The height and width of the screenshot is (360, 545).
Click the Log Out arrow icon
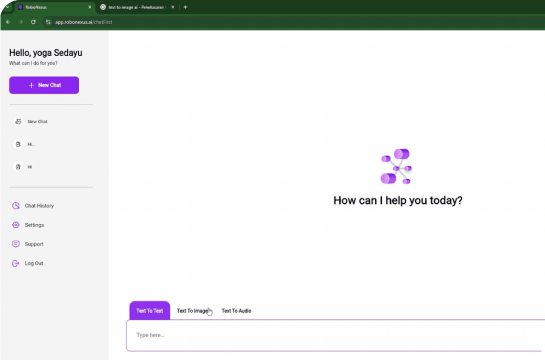(x=16, y=263)
